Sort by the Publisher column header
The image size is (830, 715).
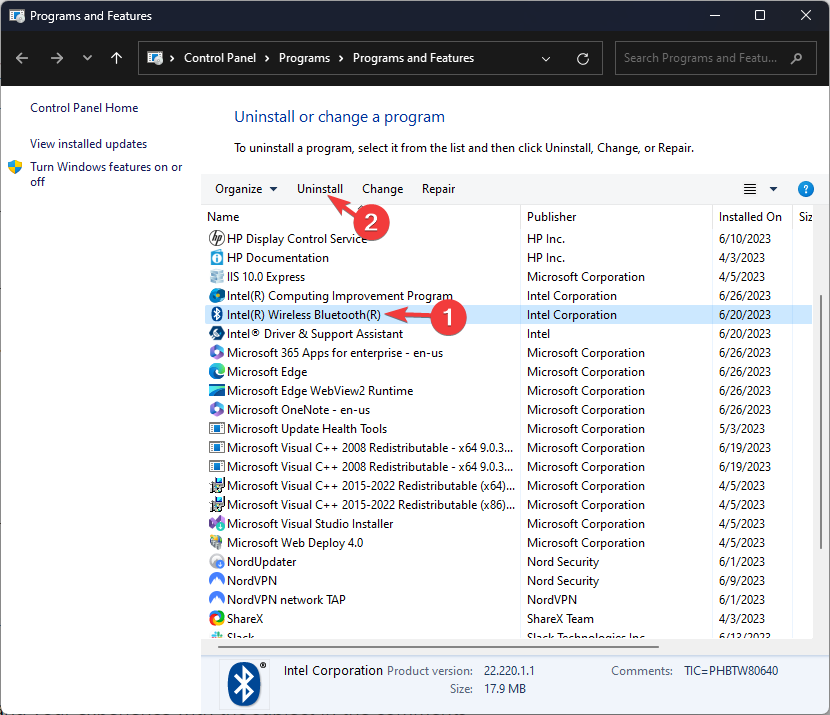coord(552,217)
